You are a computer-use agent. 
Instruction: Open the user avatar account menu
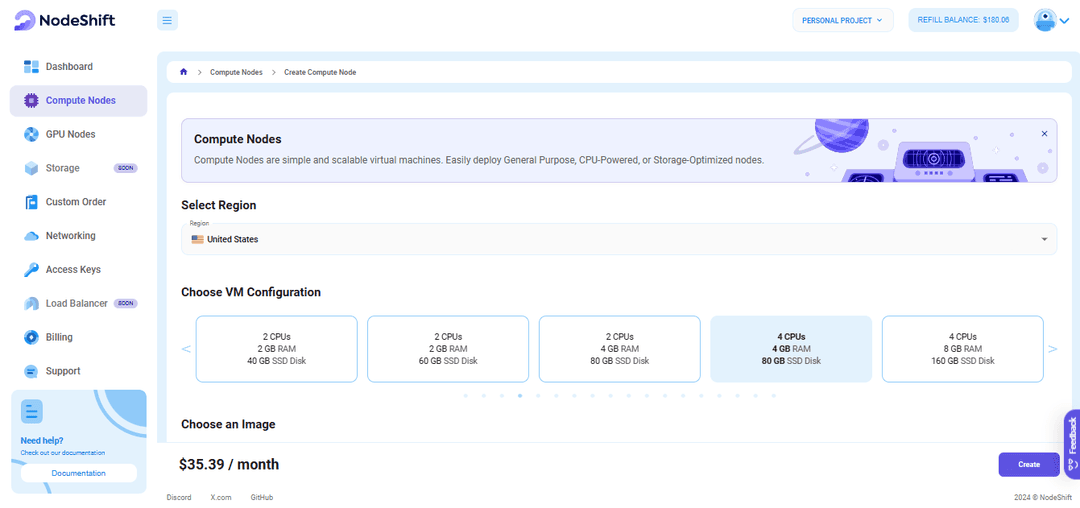[x=1051, y=20]
